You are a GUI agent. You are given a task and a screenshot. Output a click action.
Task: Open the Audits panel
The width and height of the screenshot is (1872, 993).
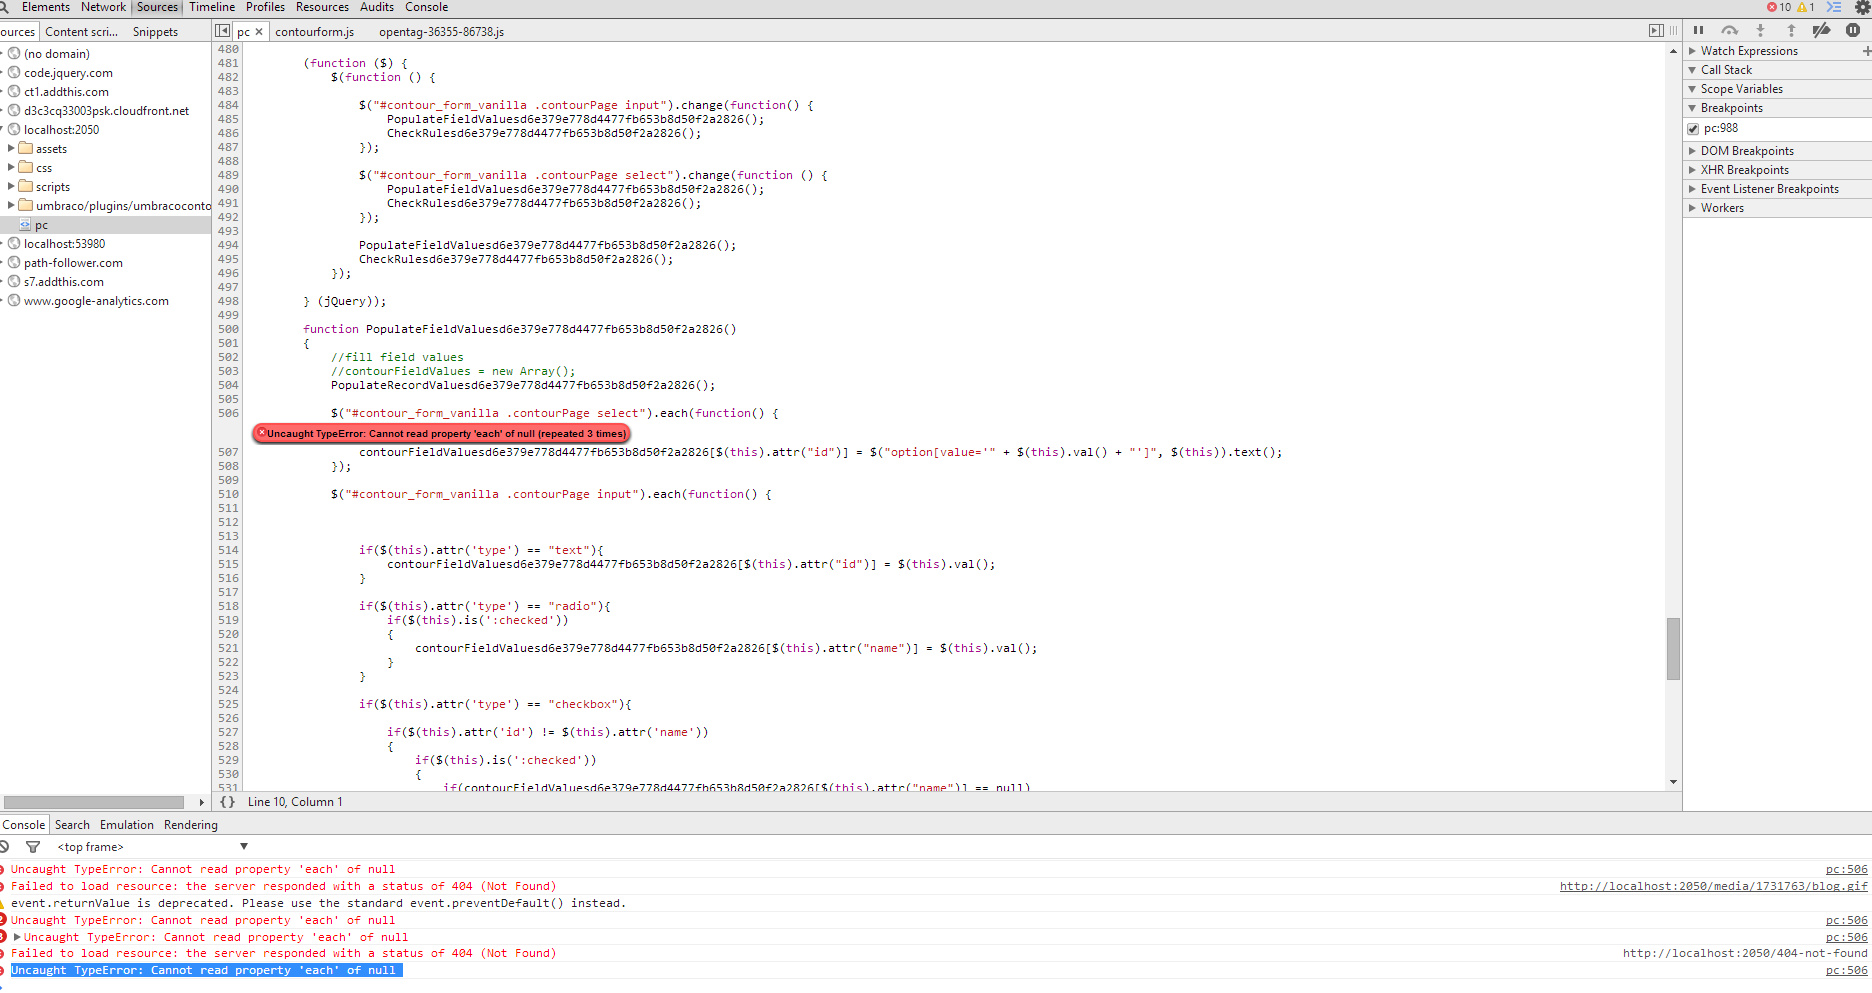coord(377,7)
